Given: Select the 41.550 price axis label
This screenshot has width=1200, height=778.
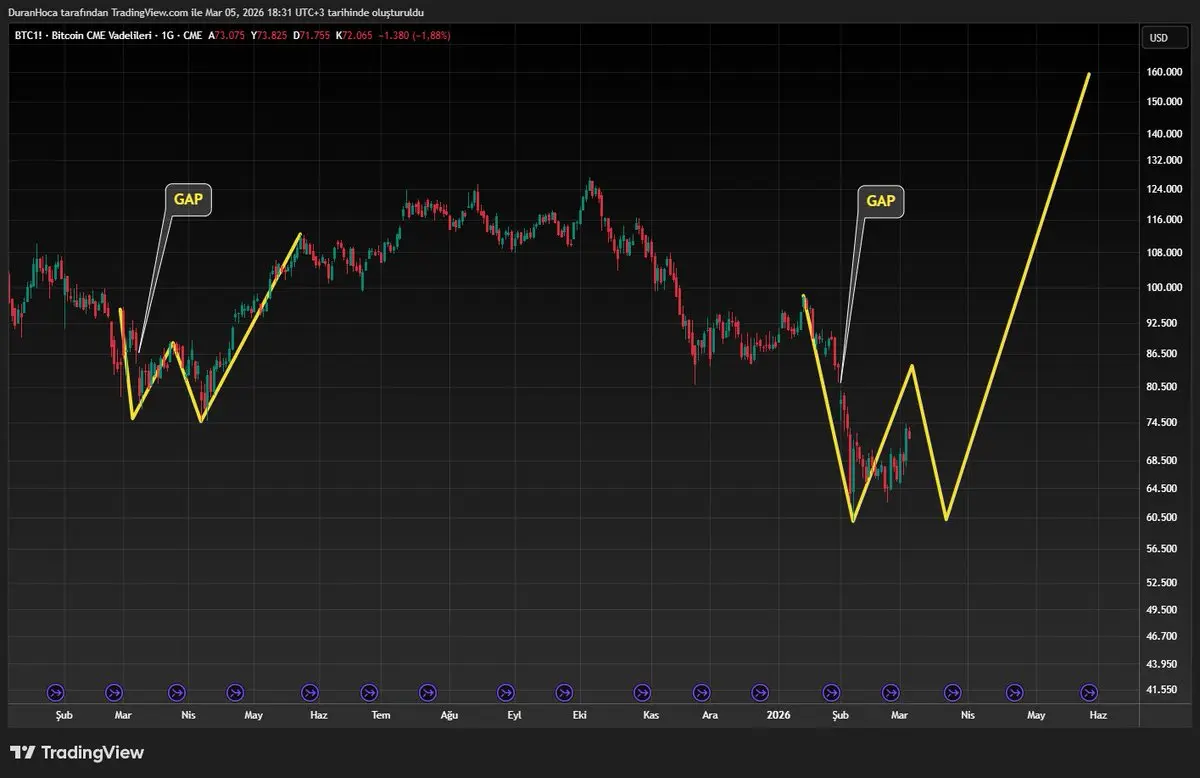Looking at the screenshot, I should pyautogui.click(x=1160, y=690).
